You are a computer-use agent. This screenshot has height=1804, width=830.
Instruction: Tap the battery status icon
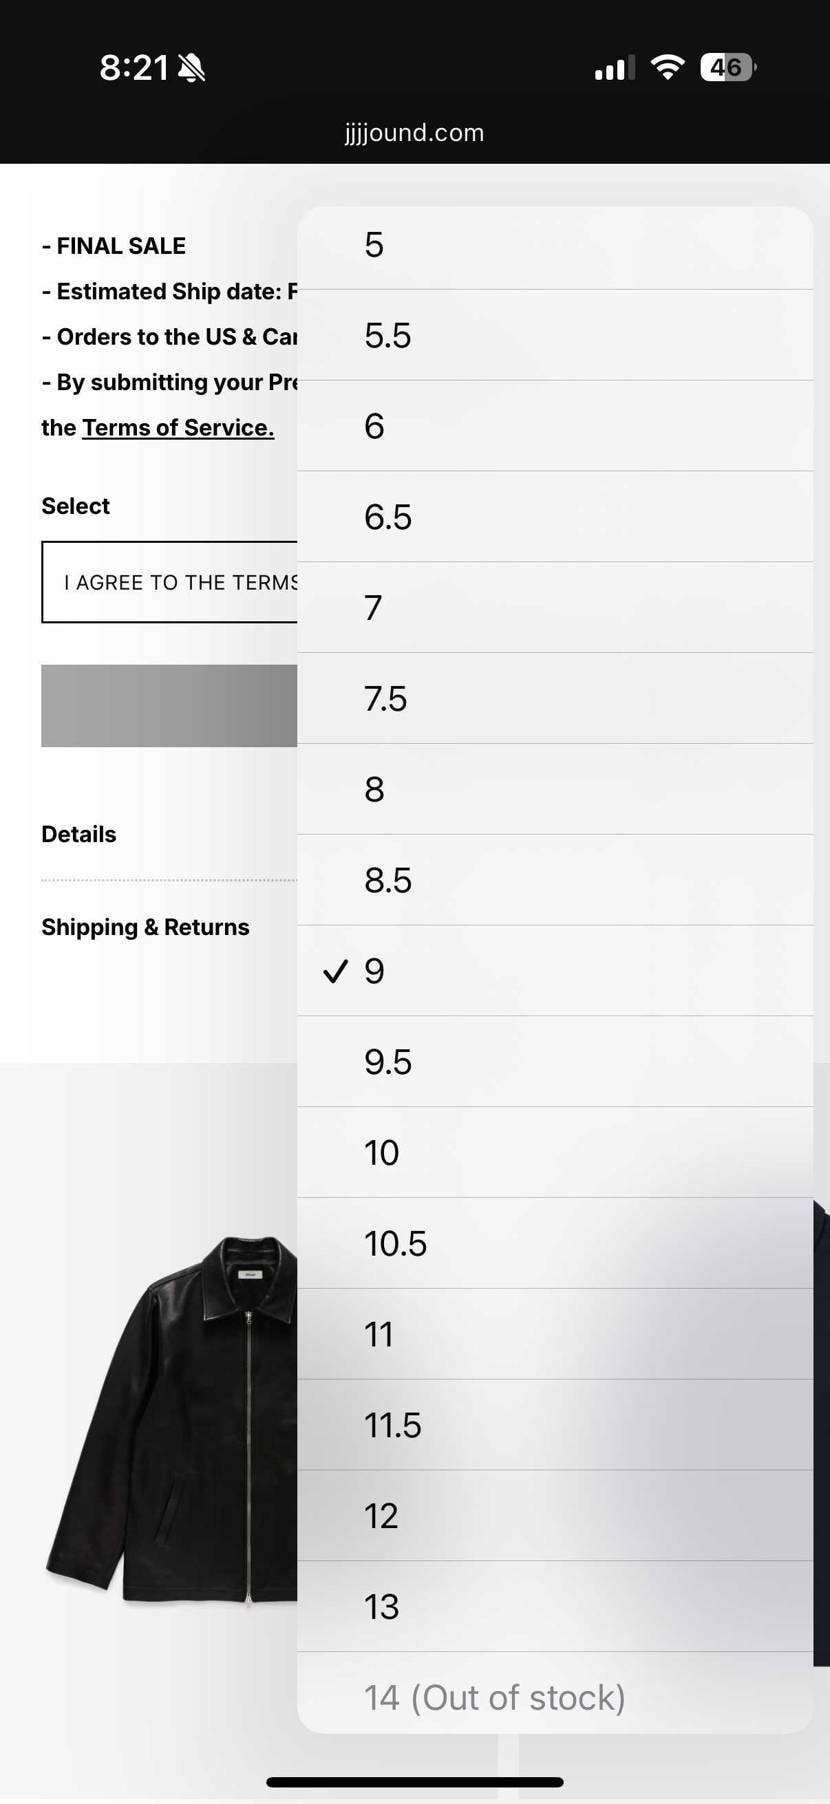pos(728,68)
